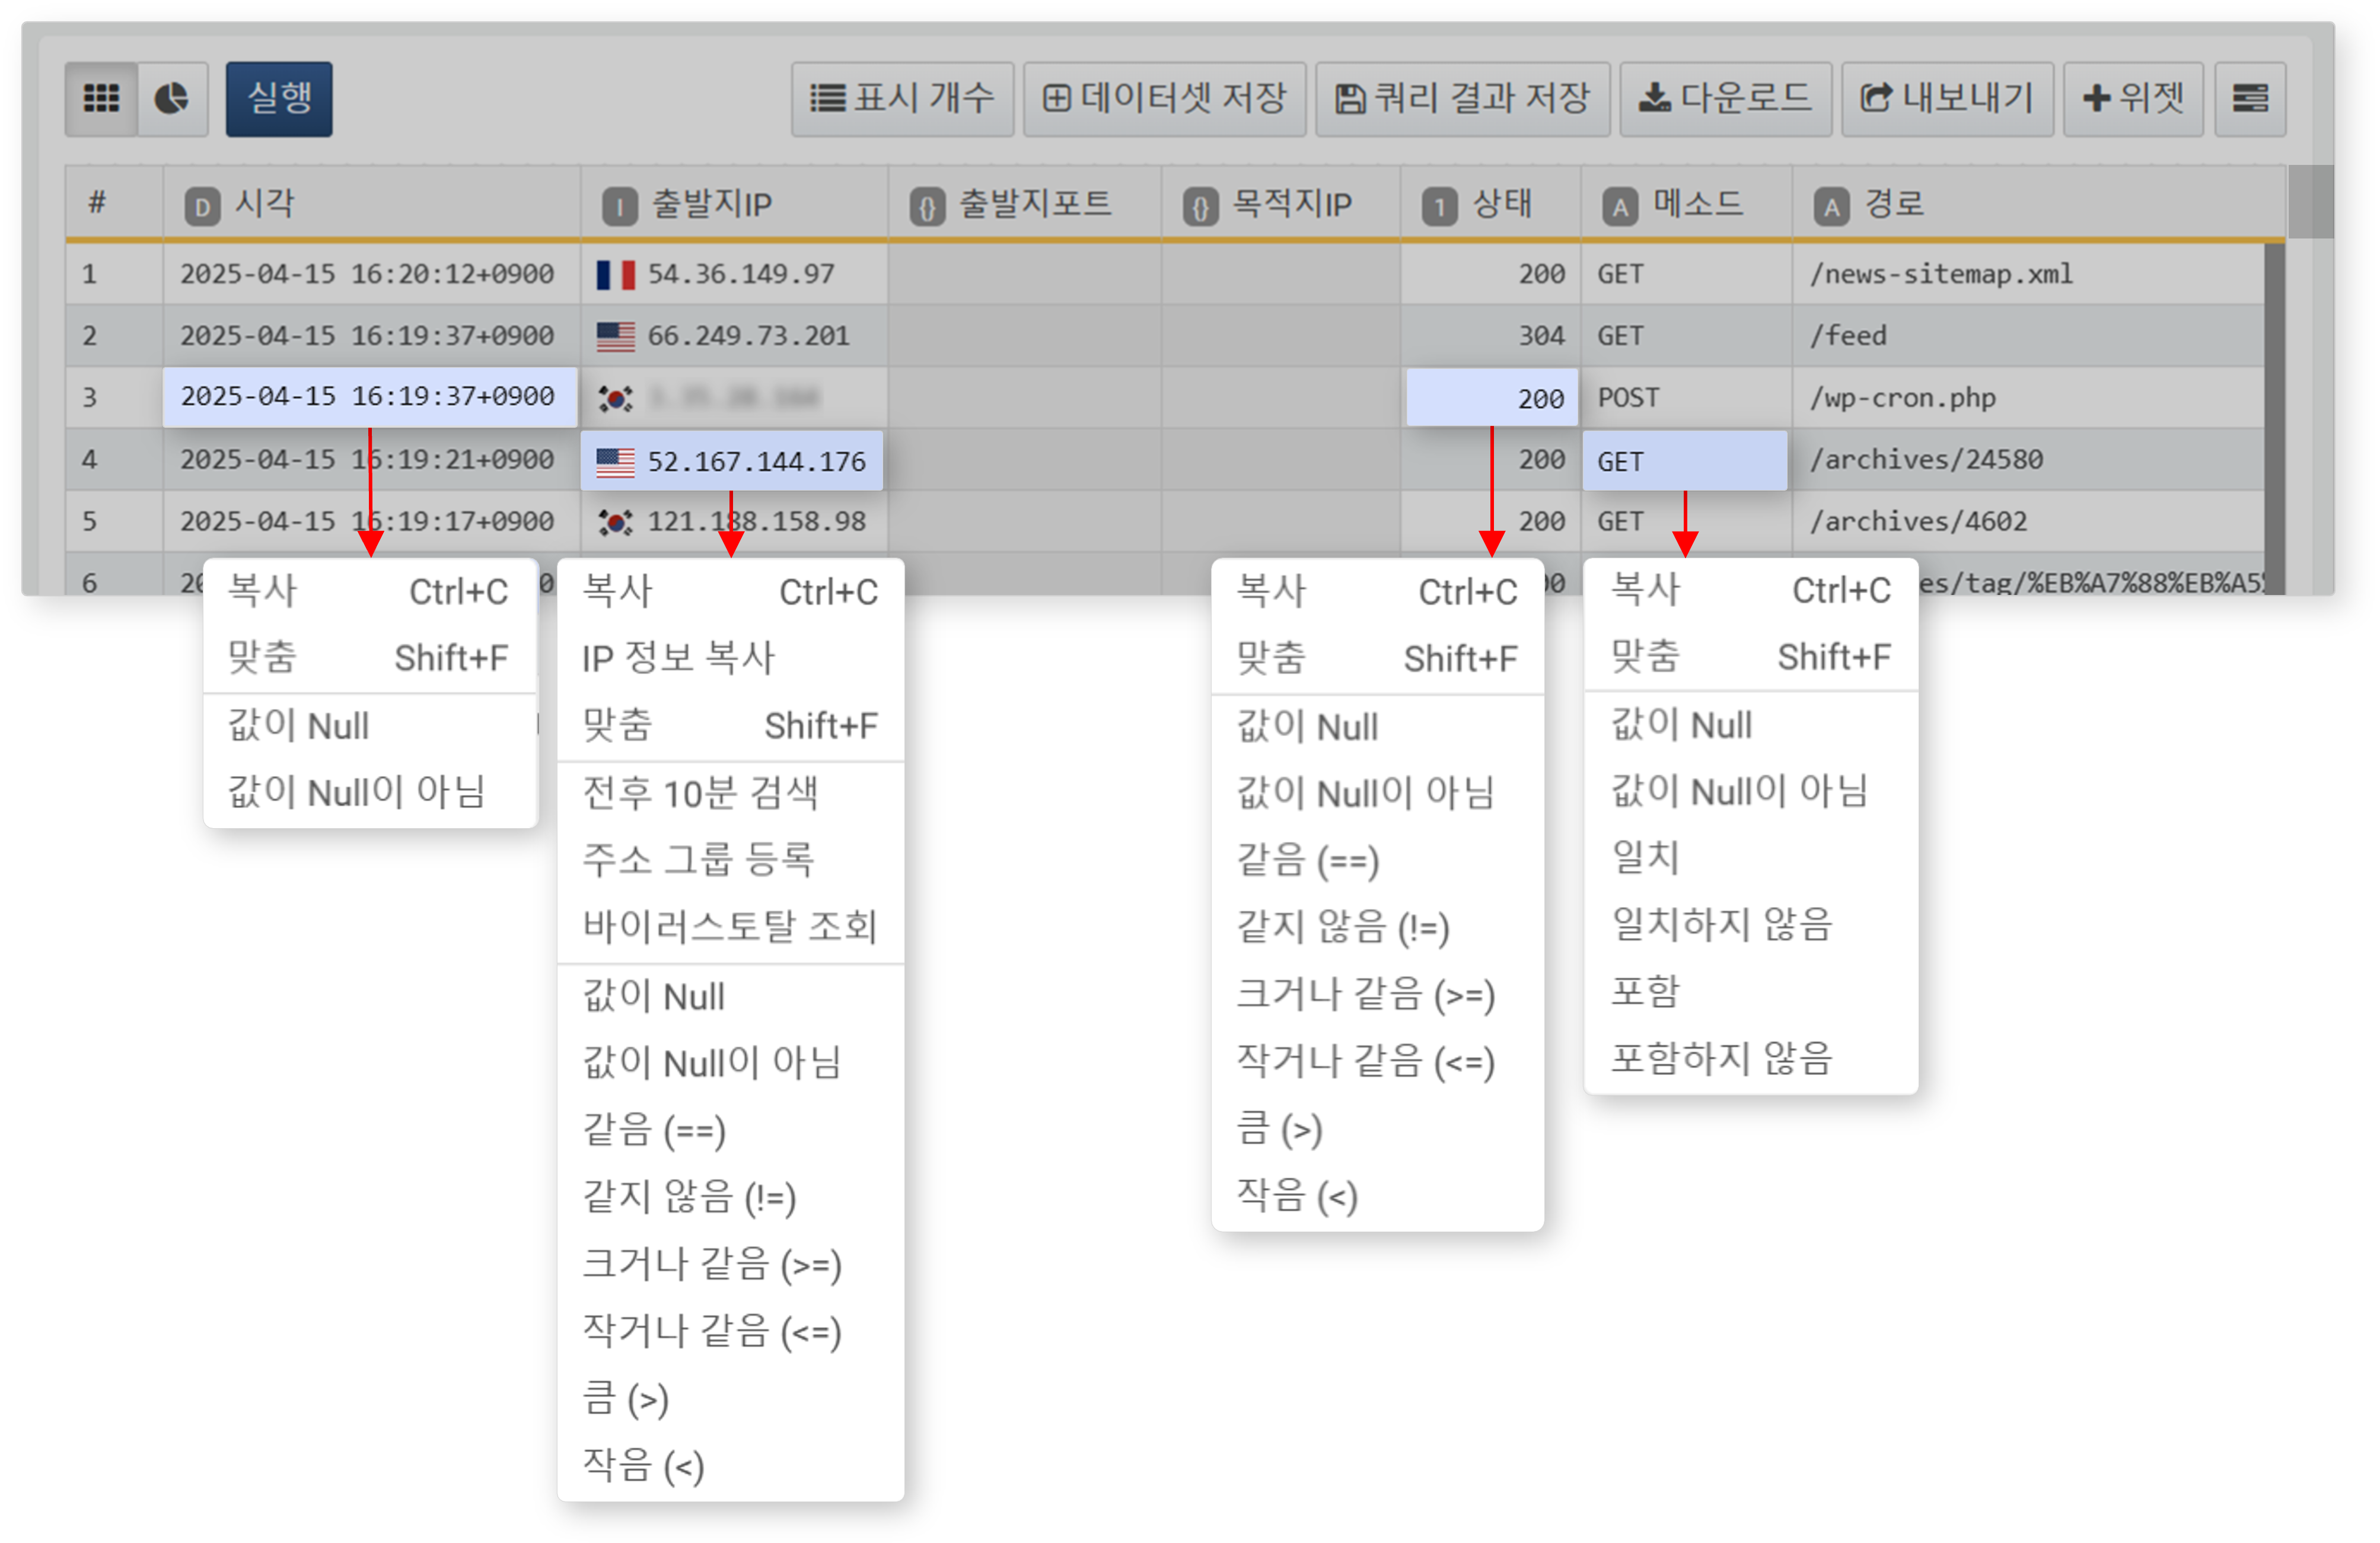2380x1543 pixels.
Task: Open the row layout icon button
Action: (2250, 98)
